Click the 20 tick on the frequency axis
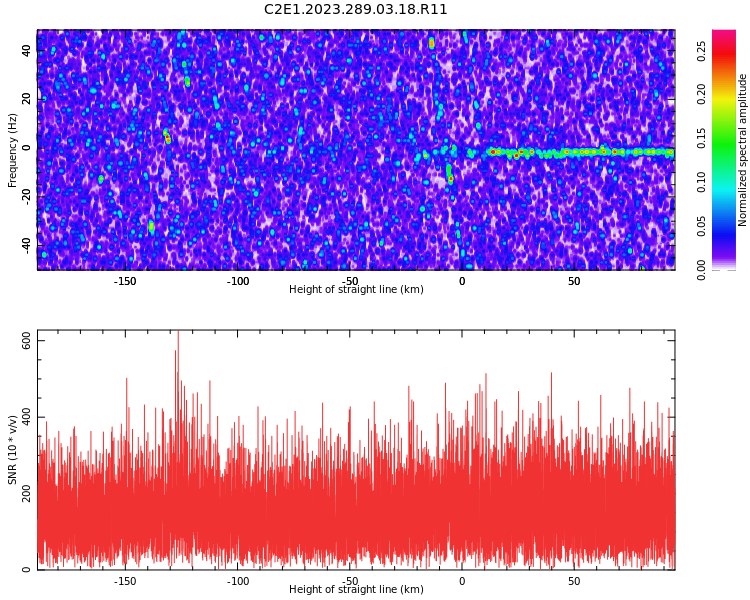This screenshot has width=750, height=600. pos(27,99)
